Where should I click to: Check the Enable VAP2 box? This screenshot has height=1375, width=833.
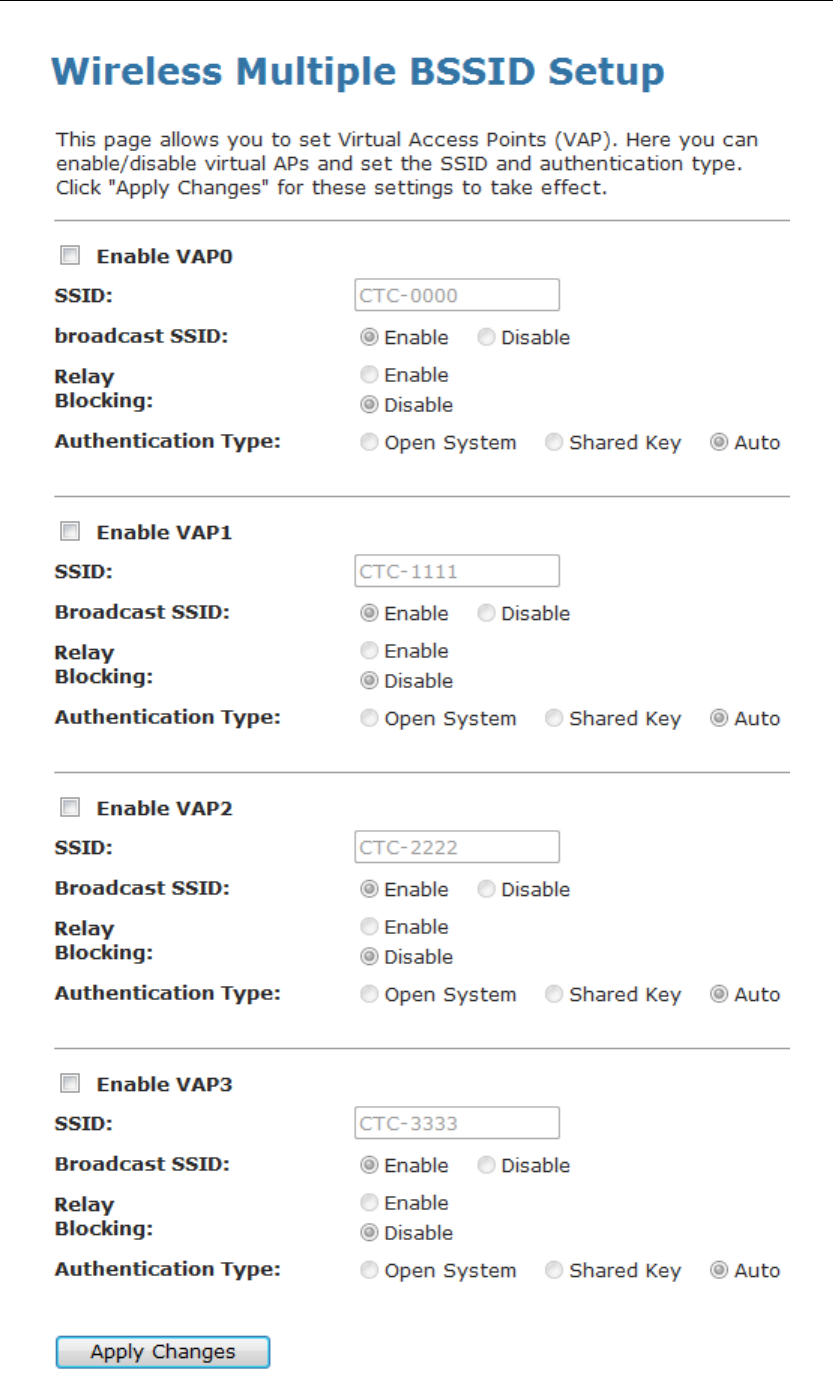(70, 807)
